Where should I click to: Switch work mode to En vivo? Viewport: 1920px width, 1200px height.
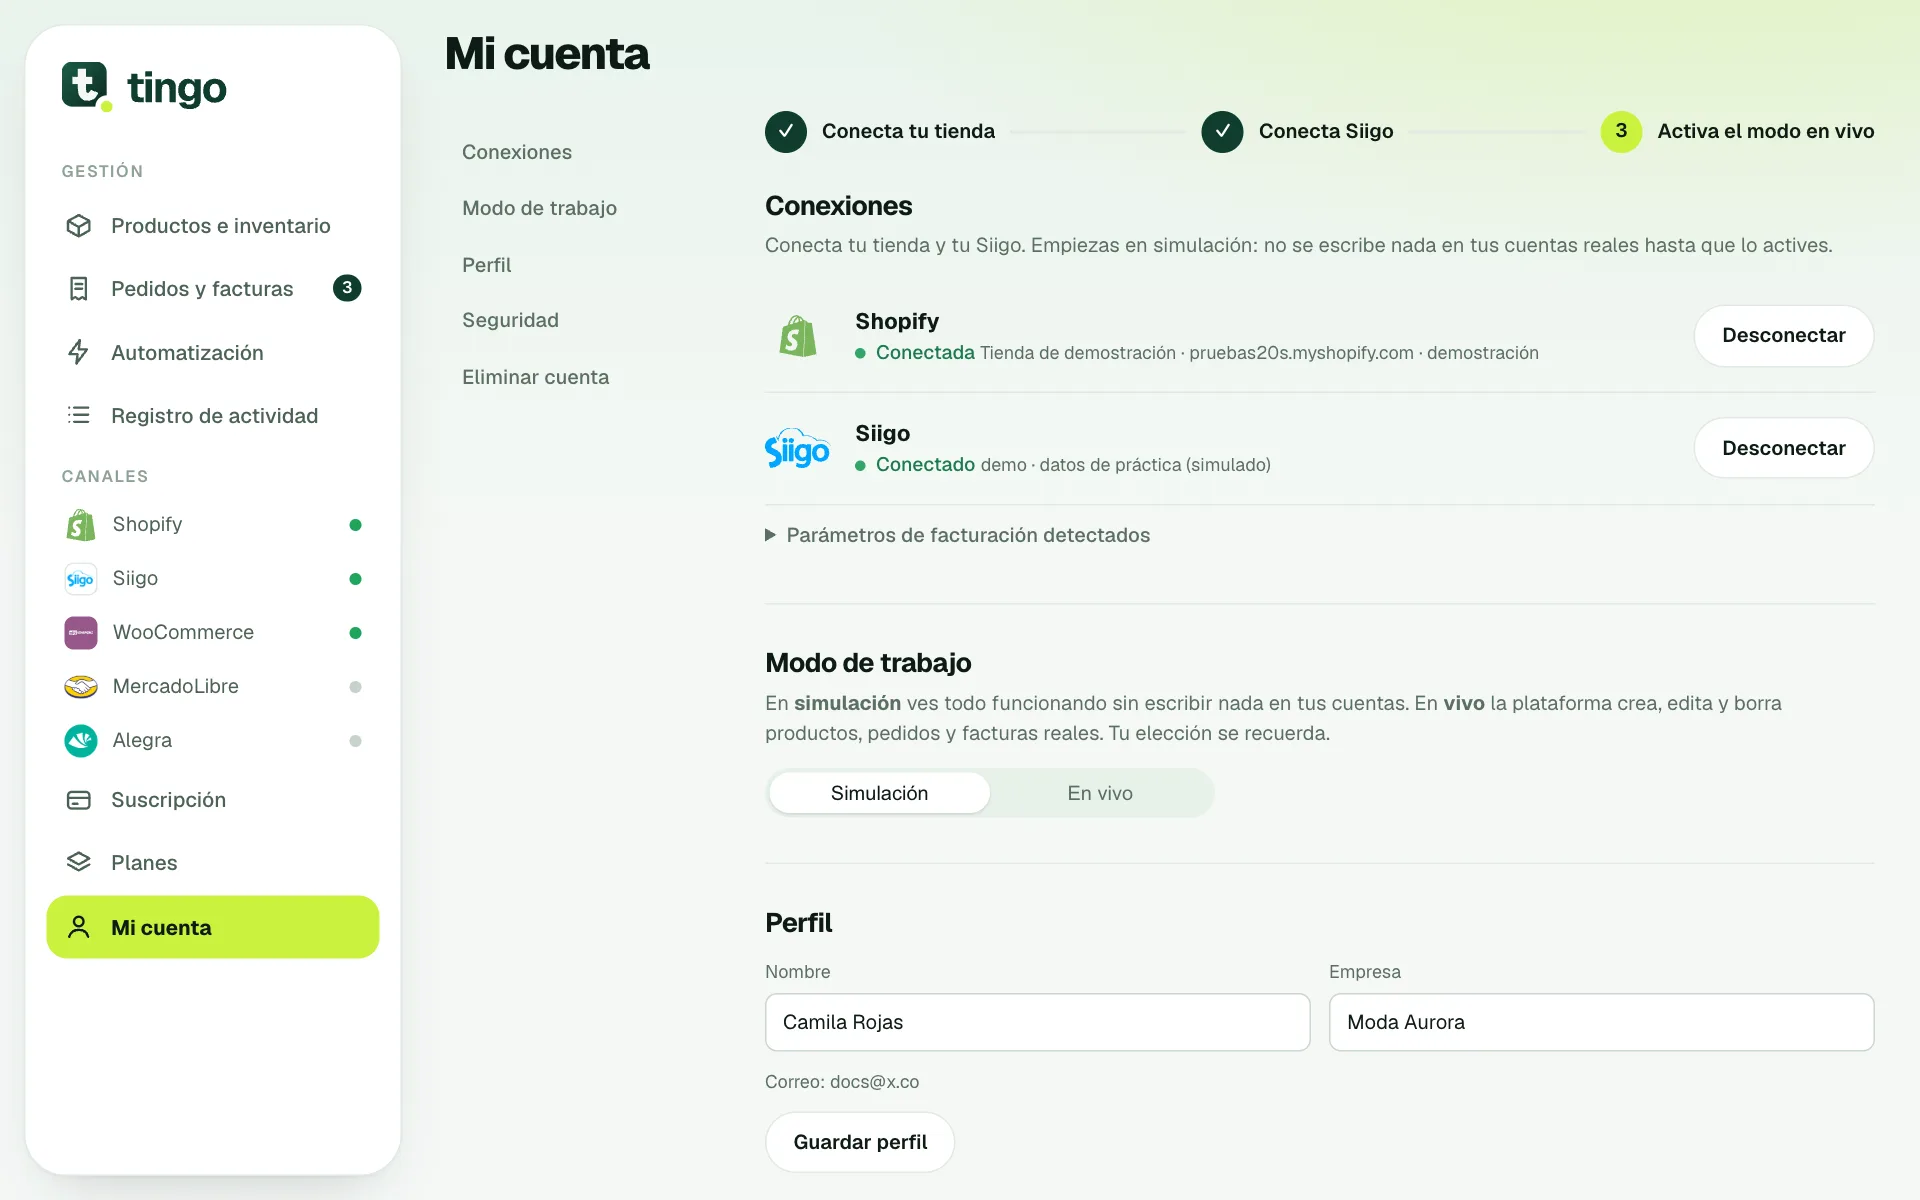coord(1100,793)
